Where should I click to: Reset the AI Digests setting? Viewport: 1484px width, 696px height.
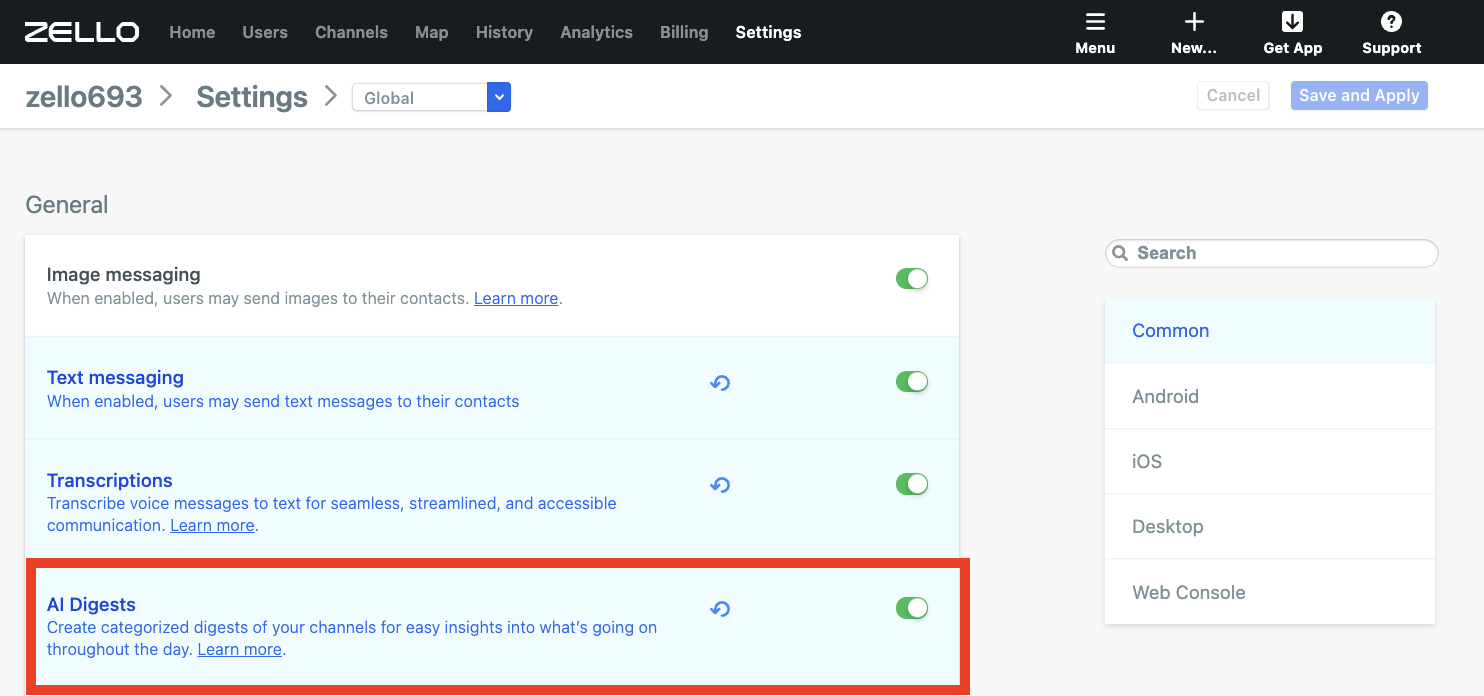pyautogui.click(x=720, y=609)
